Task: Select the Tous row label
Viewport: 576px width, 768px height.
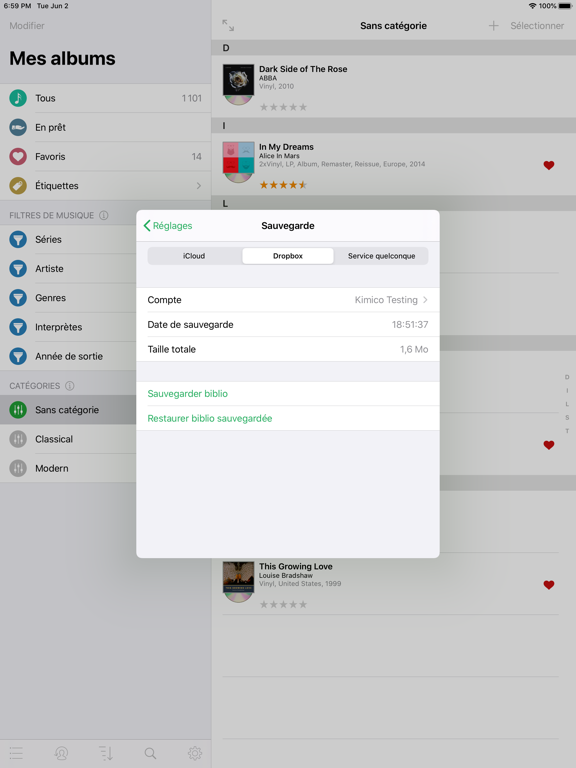Action: (x=45, y=98)
